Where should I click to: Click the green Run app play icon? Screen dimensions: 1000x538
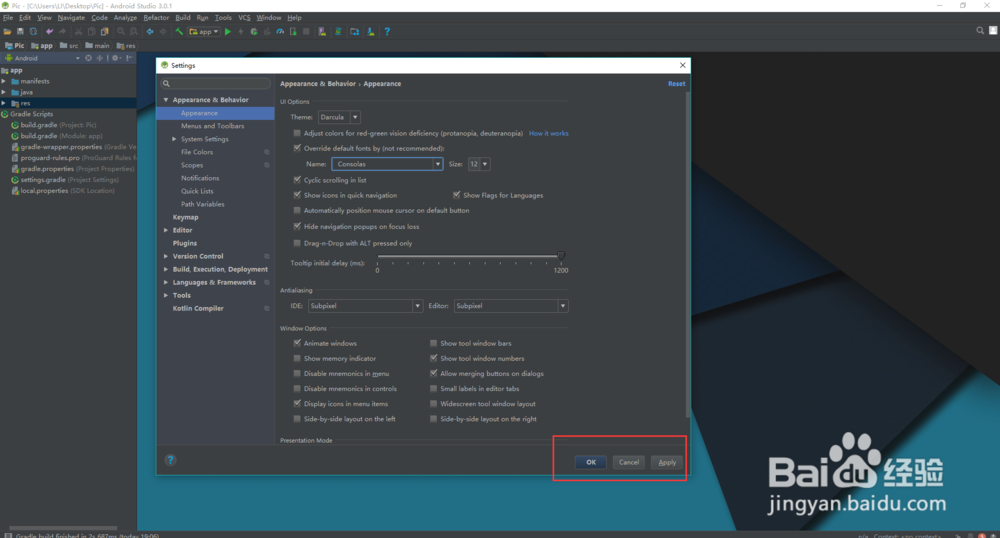click(228, 31)
